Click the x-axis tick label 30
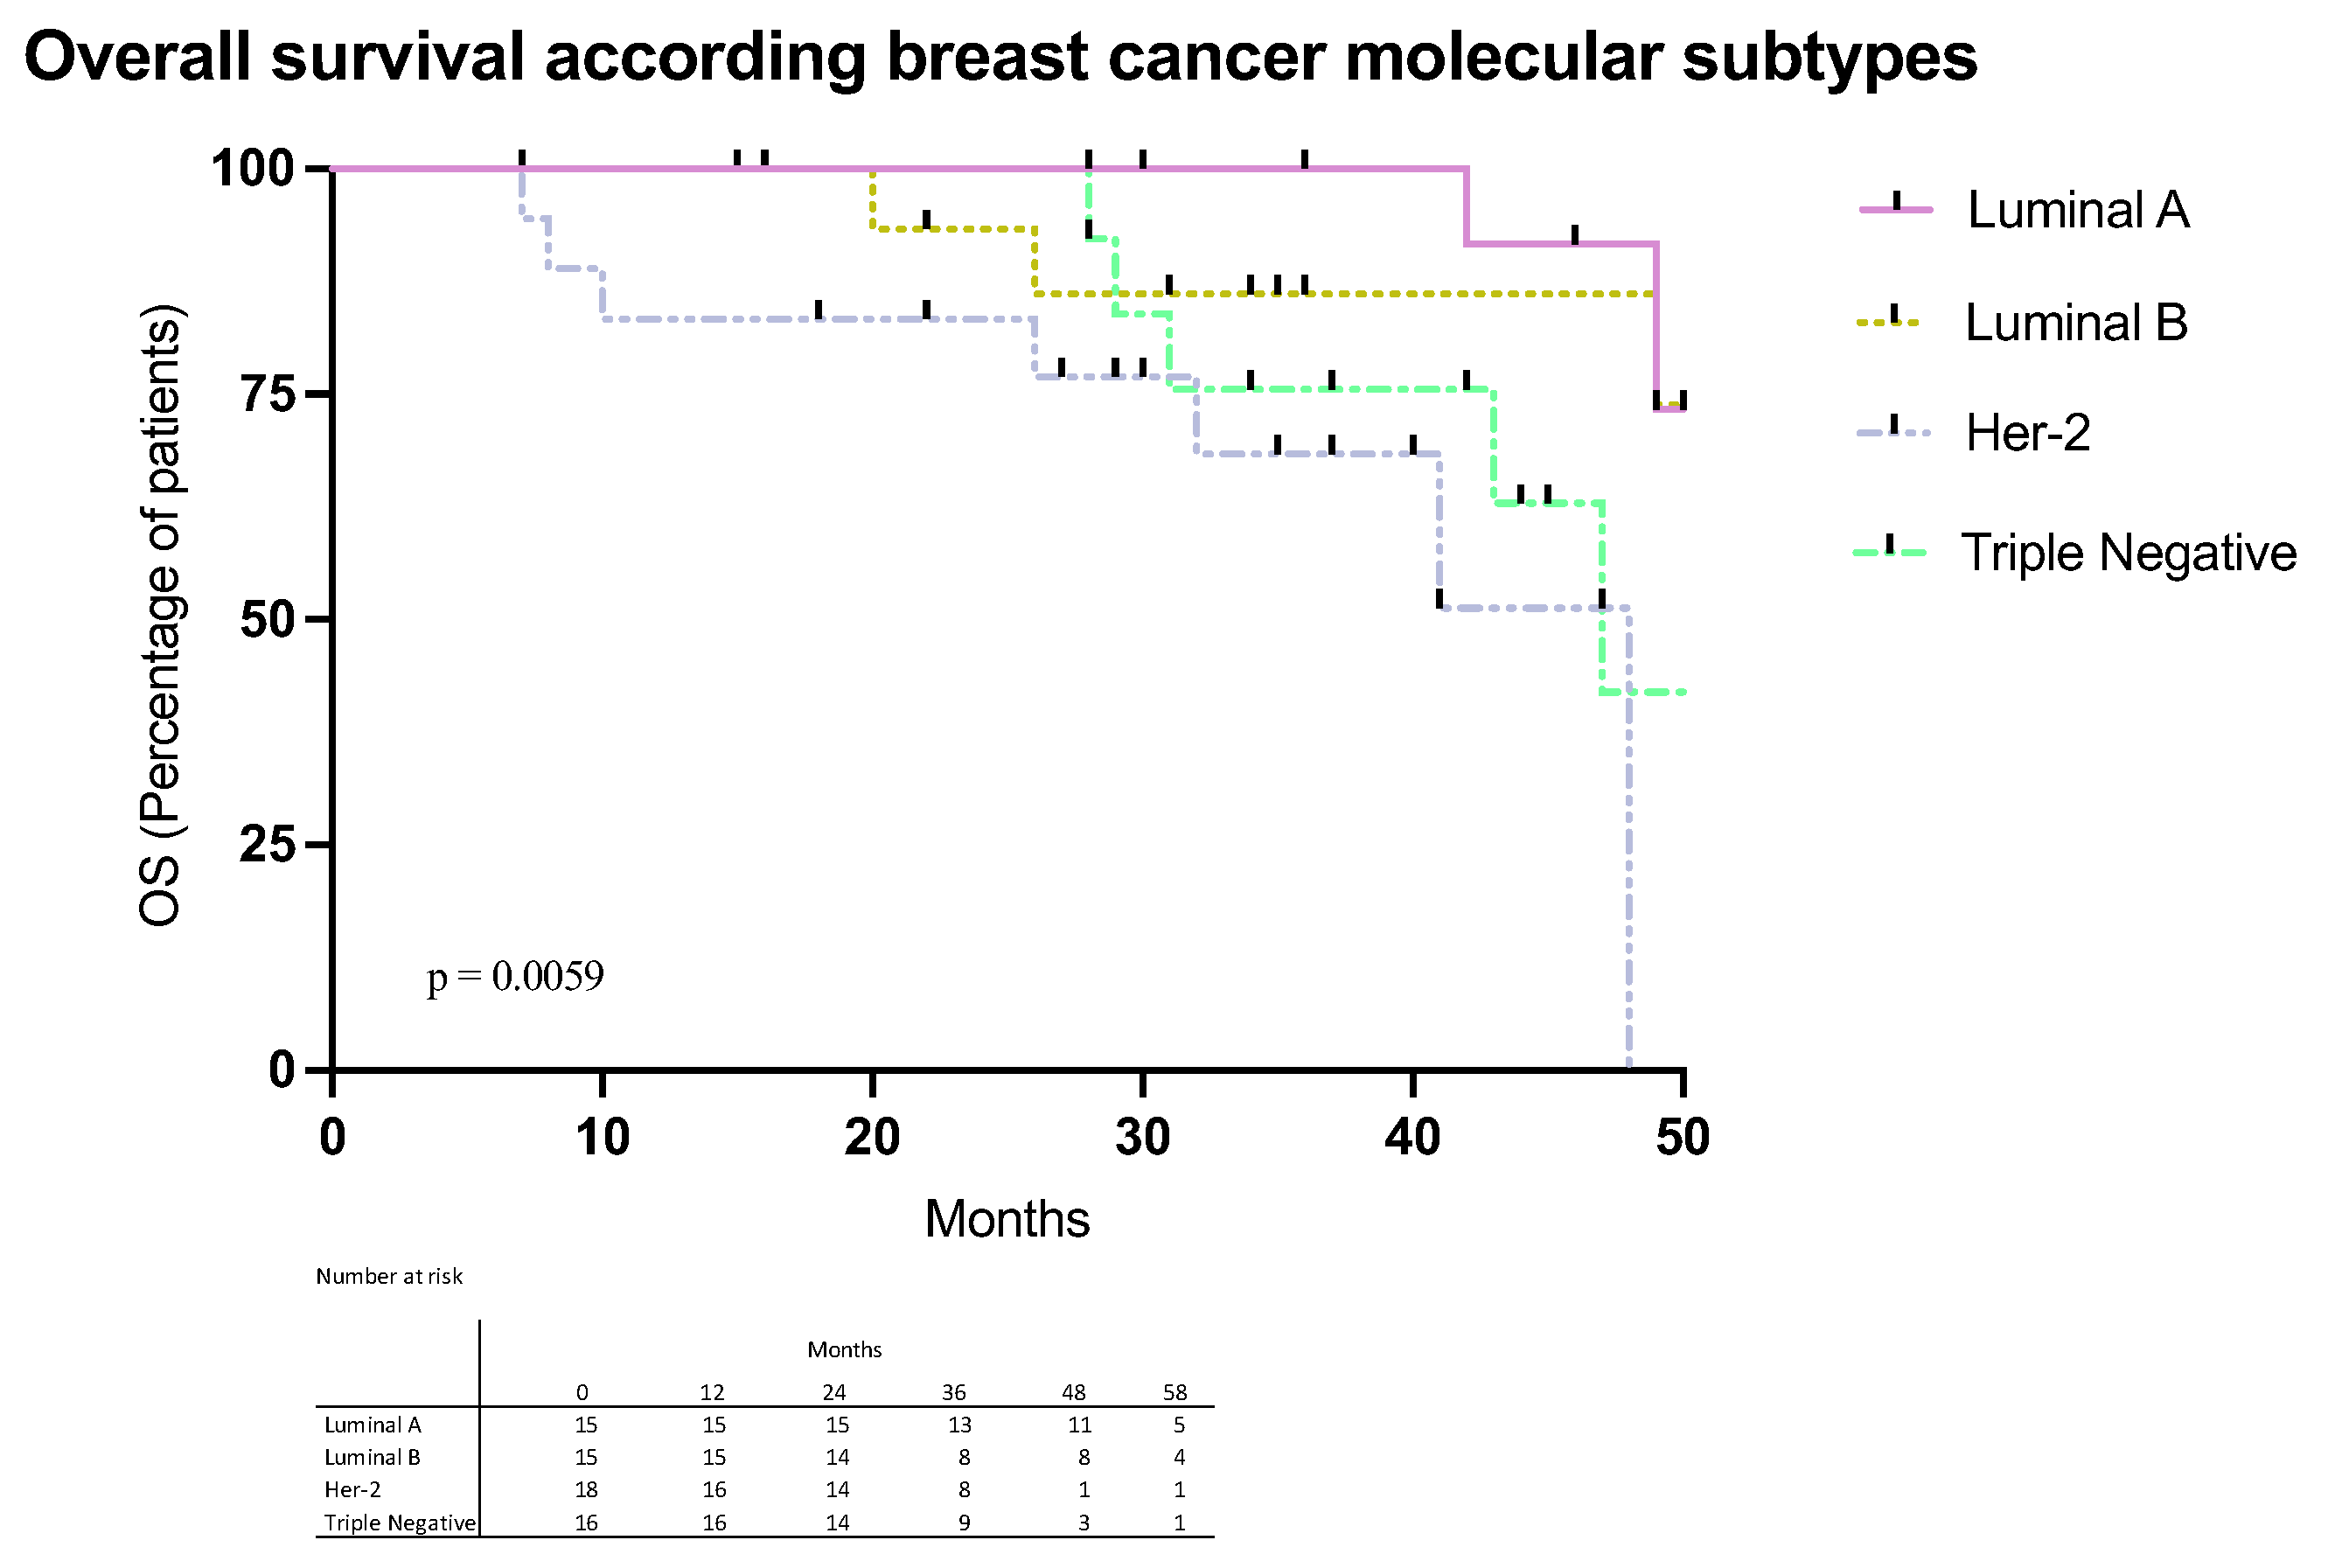Viewport: 2328px width, 1568px height. [1142, 1137]
